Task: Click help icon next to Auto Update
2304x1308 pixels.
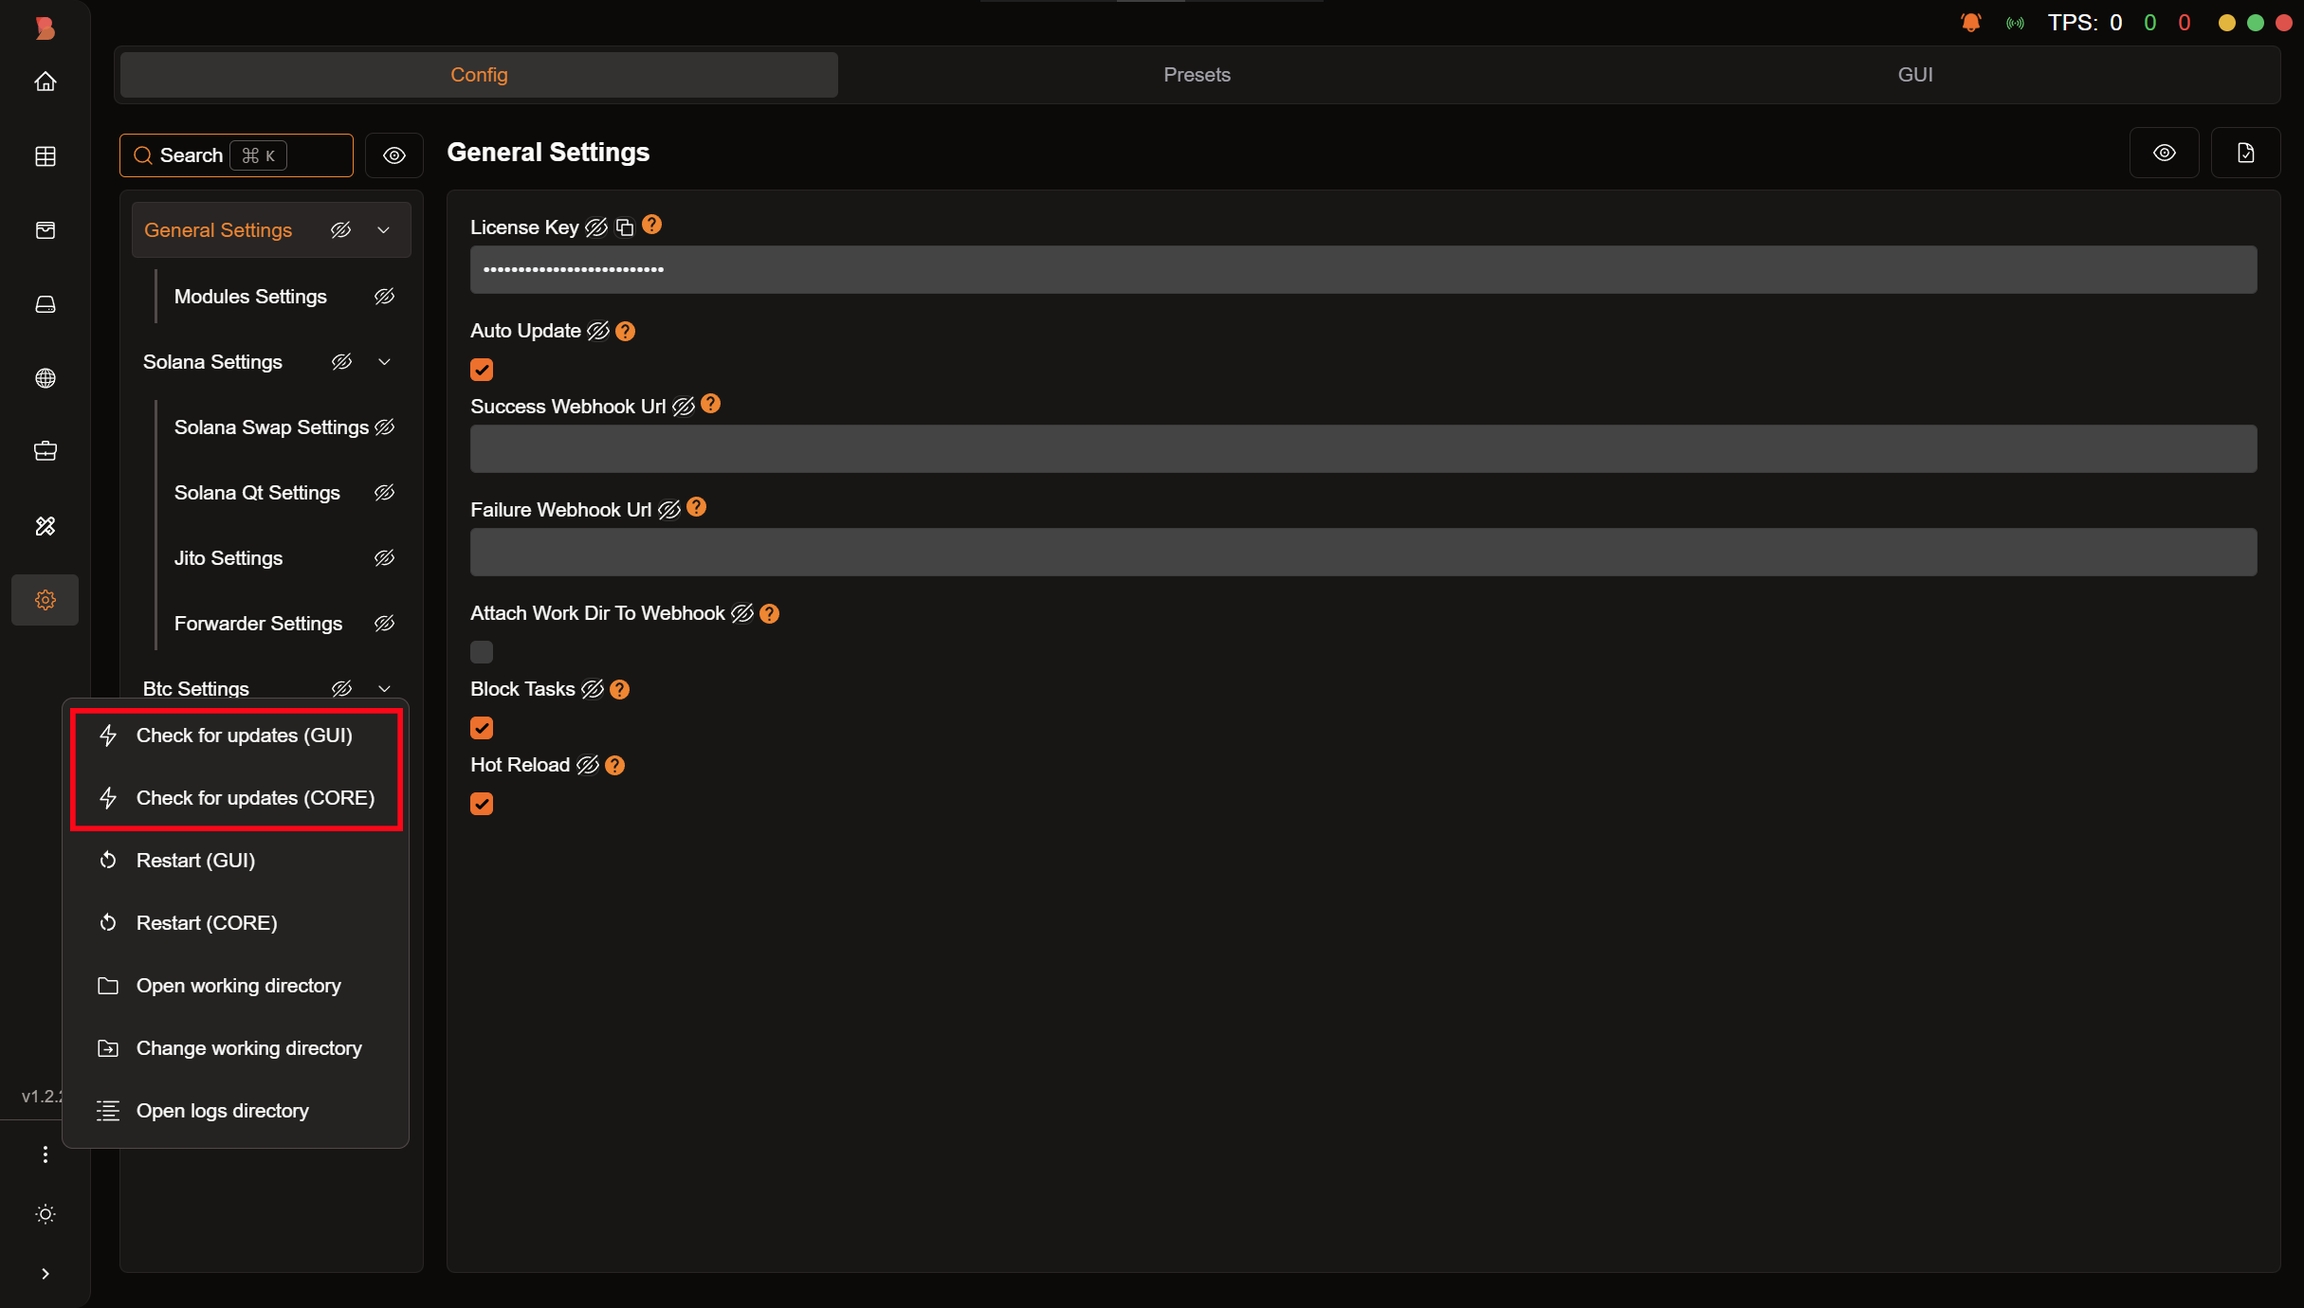Action: [x=626, y=331]
